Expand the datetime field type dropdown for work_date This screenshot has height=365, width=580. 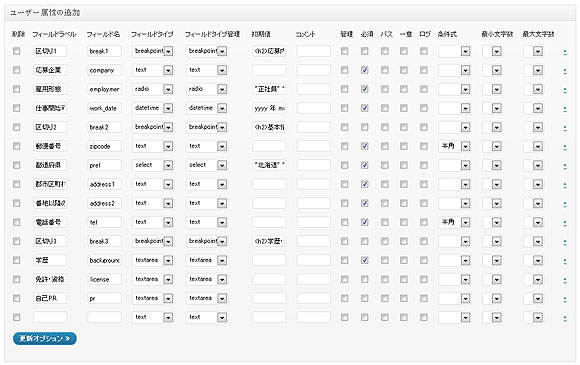click(153, 108)
